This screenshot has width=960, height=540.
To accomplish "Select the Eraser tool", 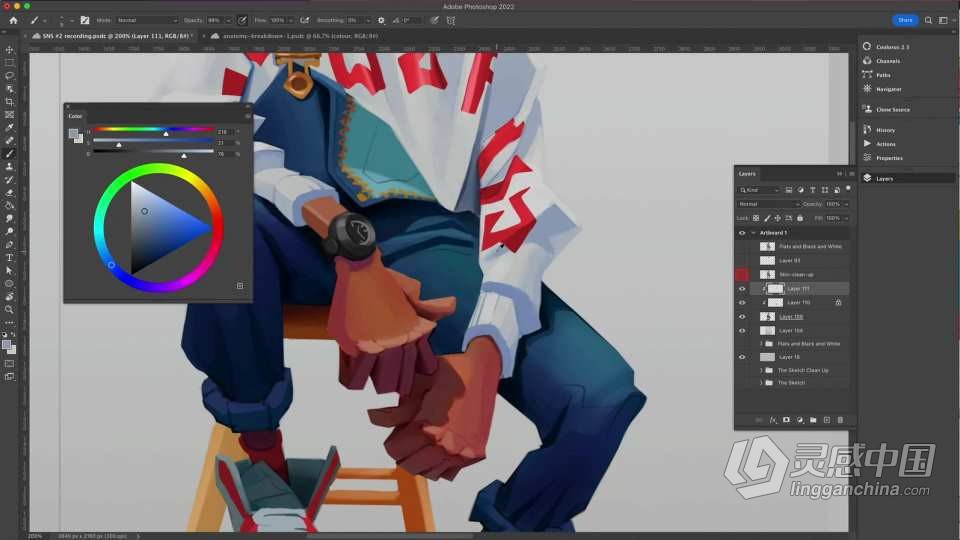I will tap(9, 192).
